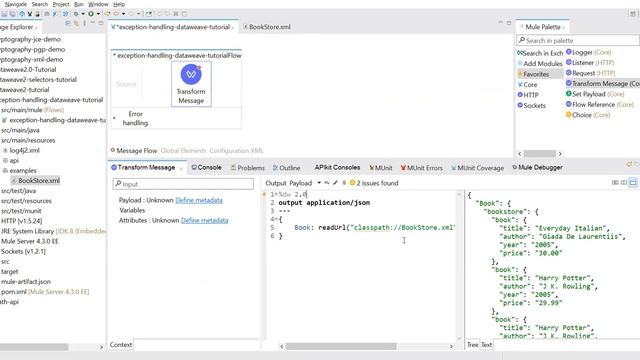Click the edit pencil icon next to Output Payload
The height and width of the screenshot is (360, 640).
(335, 183)
